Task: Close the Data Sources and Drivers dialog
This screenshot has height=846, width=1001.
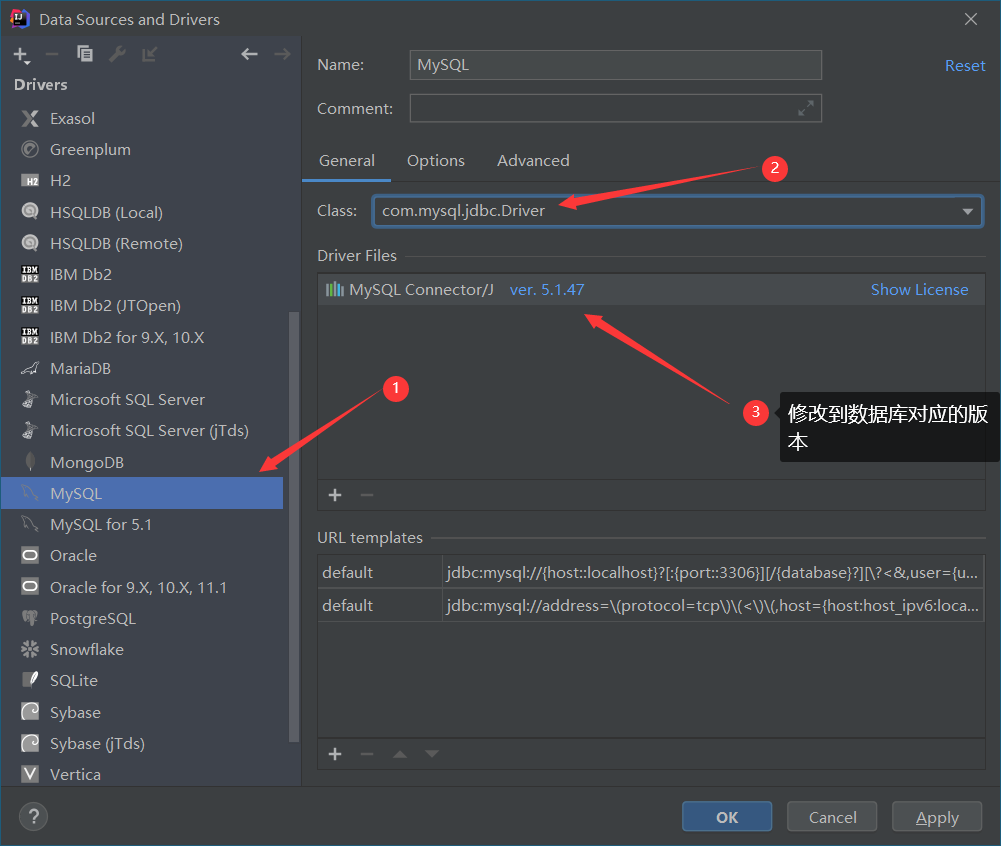Action: click(971, 19)
